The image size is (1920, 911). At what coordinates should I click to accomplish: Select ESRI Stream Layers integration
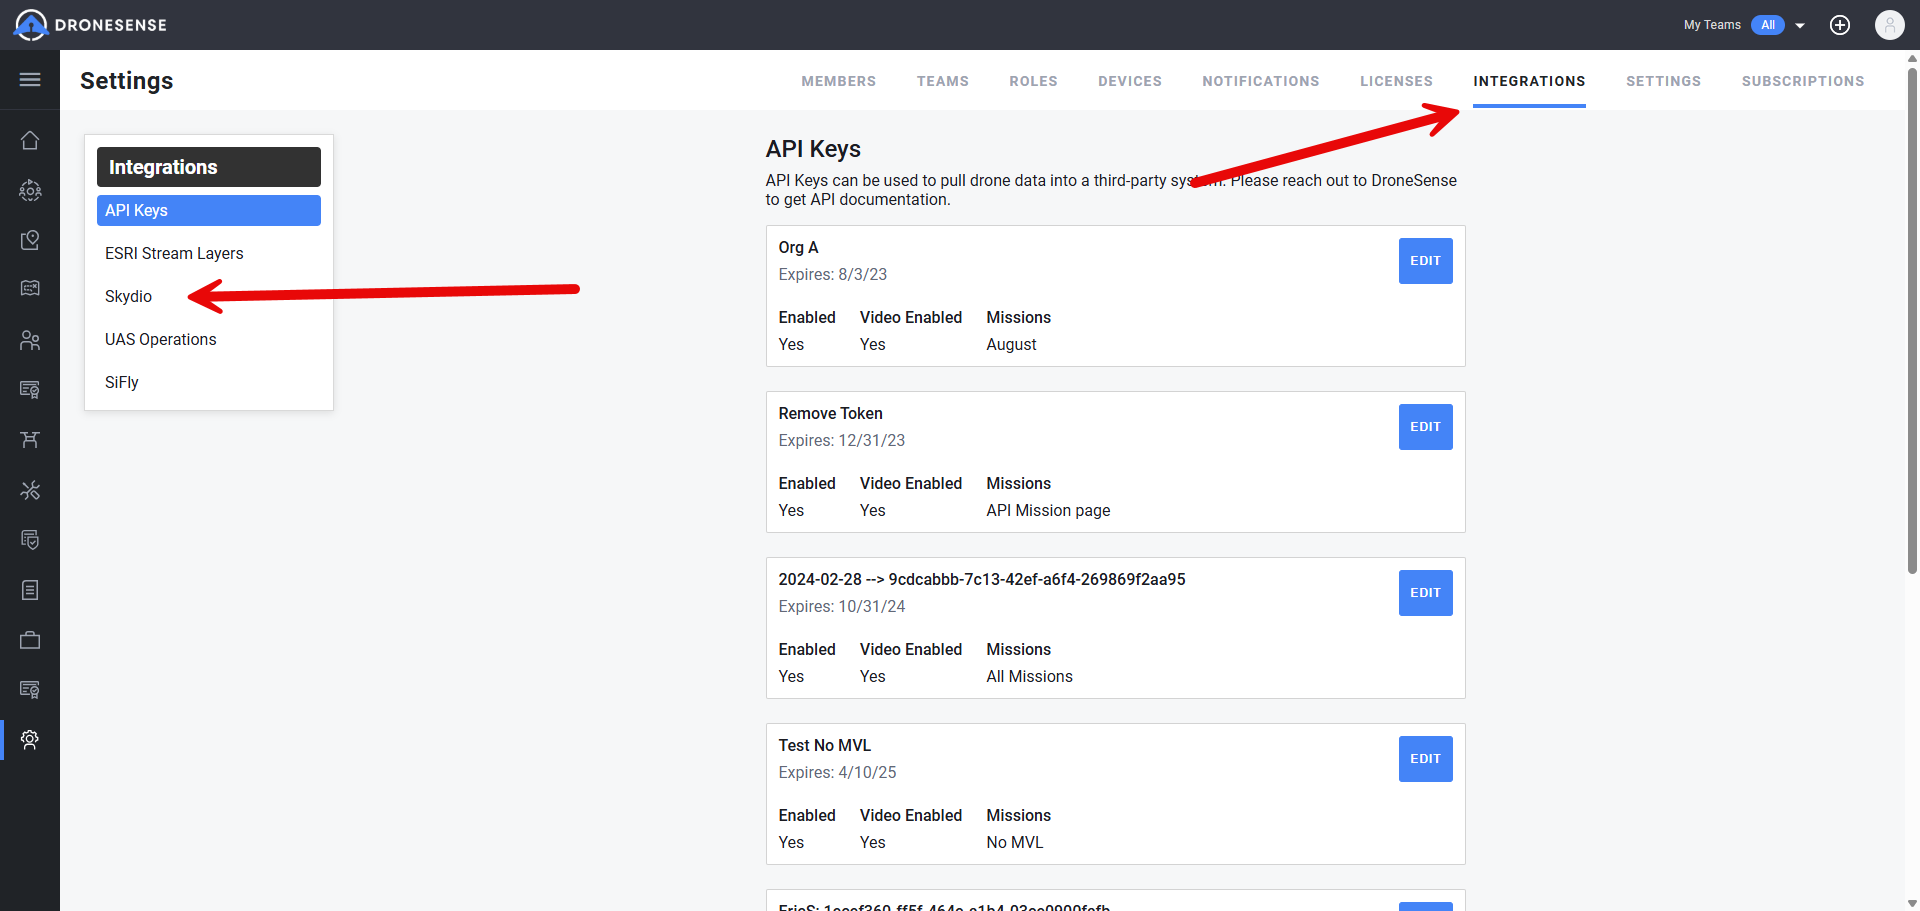(209, 253)
